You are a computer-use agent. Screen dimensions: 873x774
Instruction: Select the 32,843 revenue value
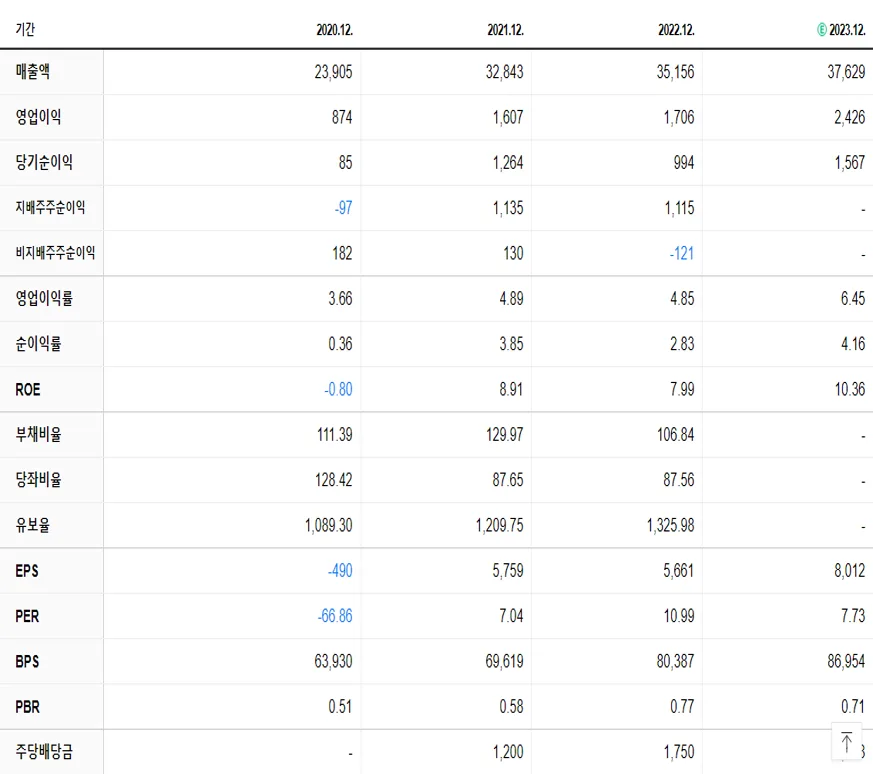pos(504,72)
